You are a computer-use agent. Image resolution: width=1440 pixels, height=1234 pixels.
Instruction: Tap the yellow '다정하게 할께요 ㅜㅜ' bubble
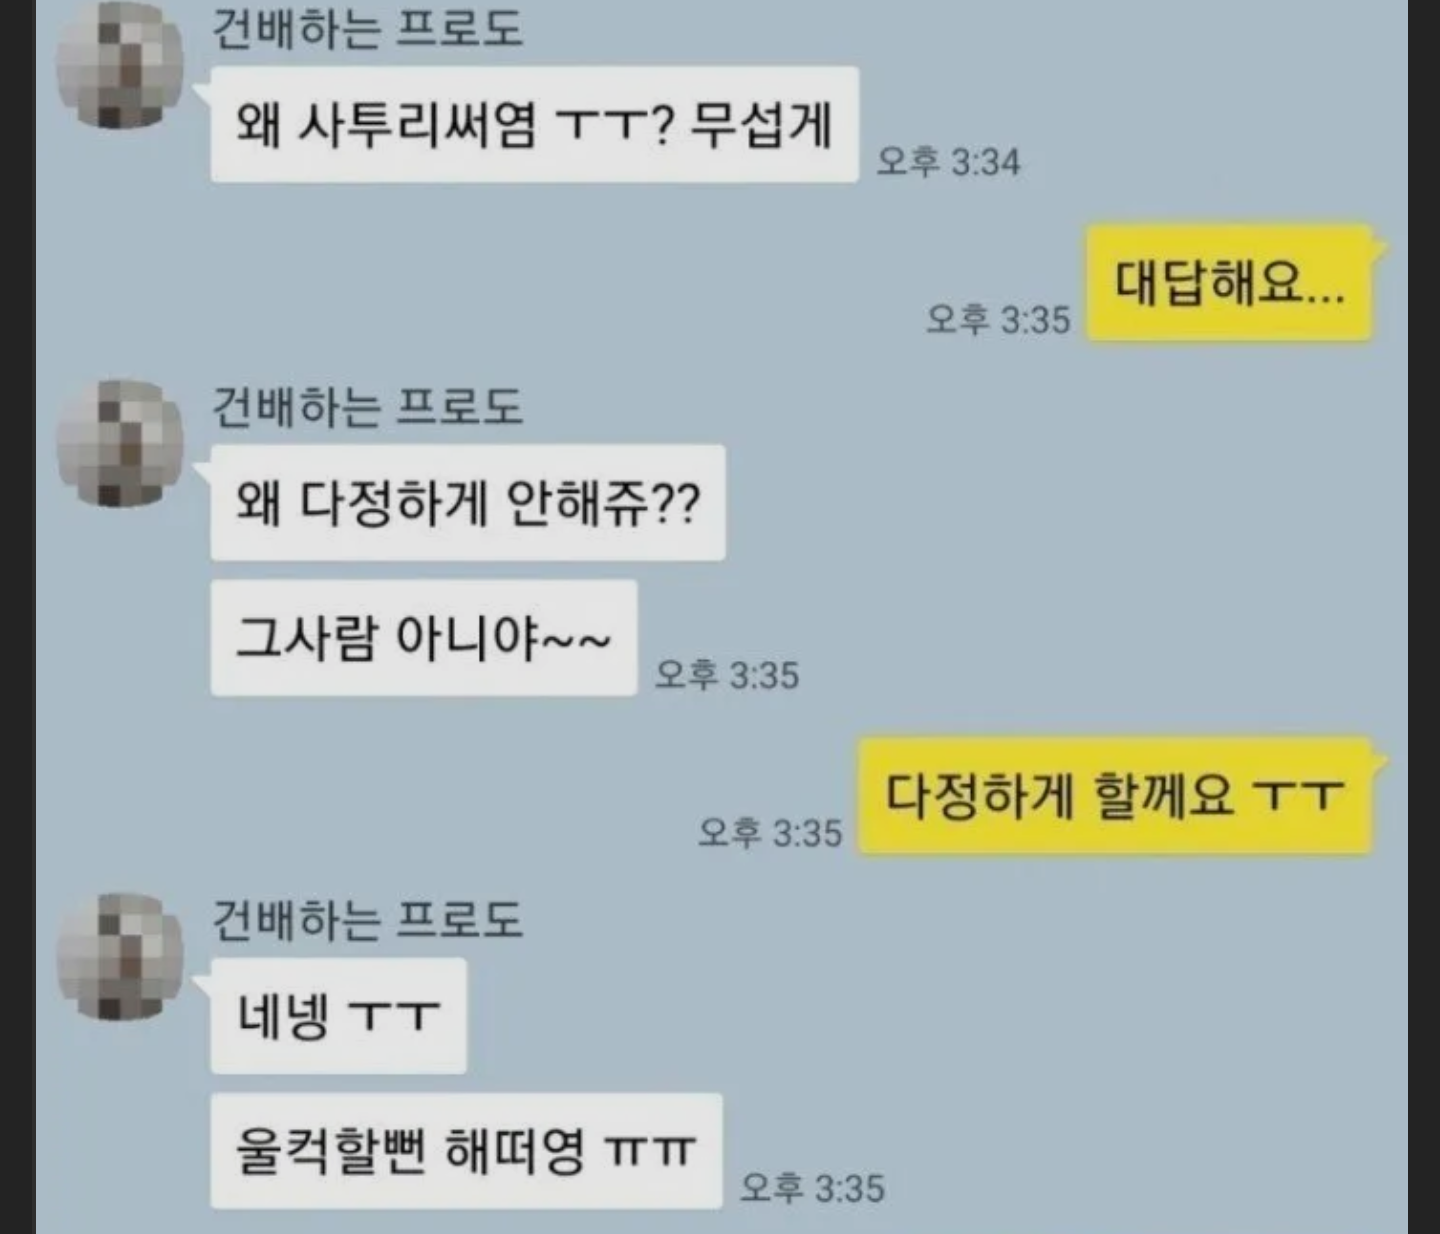click(1115, 796)
